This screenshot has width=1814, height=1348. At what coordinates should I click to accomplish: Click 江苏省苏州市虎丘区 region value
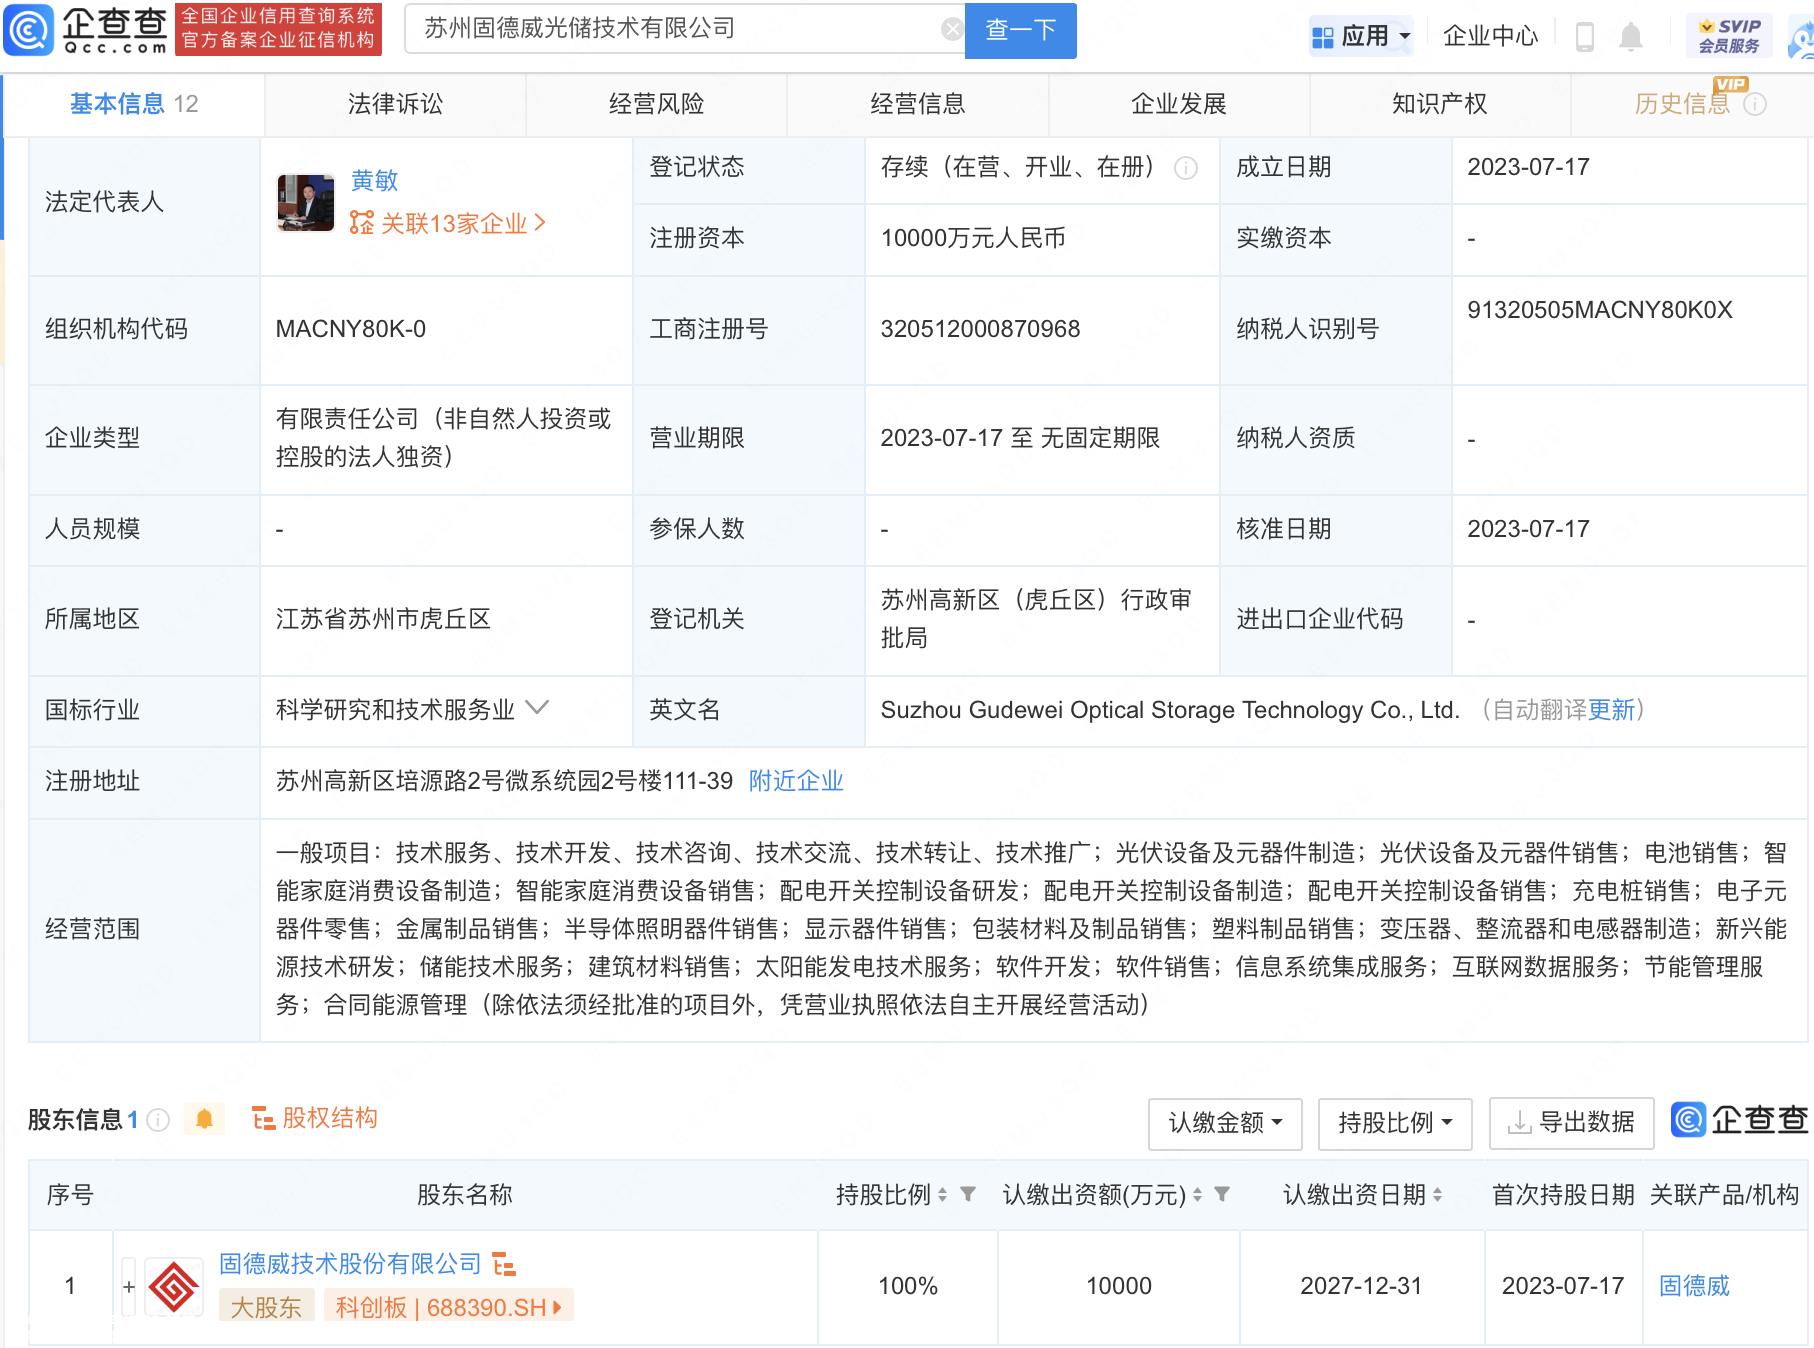[383, 620]
